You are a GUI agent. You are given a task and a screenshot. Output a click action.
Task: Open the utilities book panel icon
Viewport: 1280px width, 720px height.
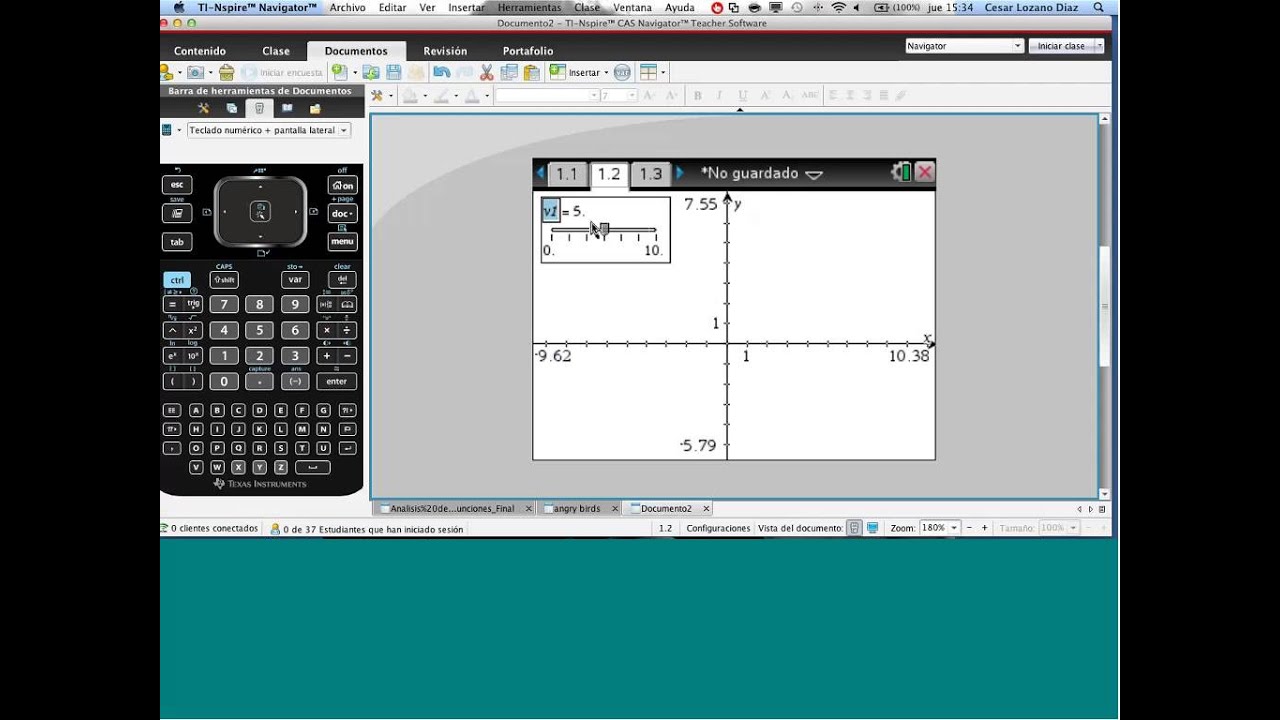click(287, 108)
